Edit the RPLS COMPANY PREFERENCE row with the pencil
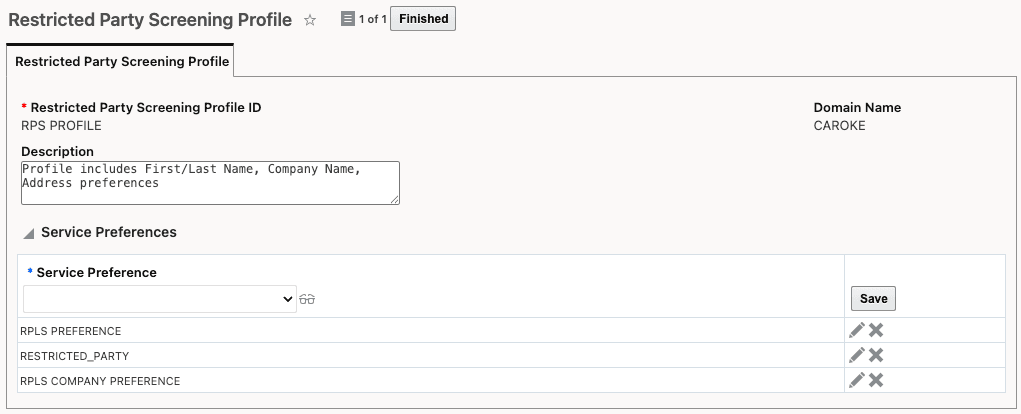The height and width of the screenshot is (414, 1021). pos(857,380)
